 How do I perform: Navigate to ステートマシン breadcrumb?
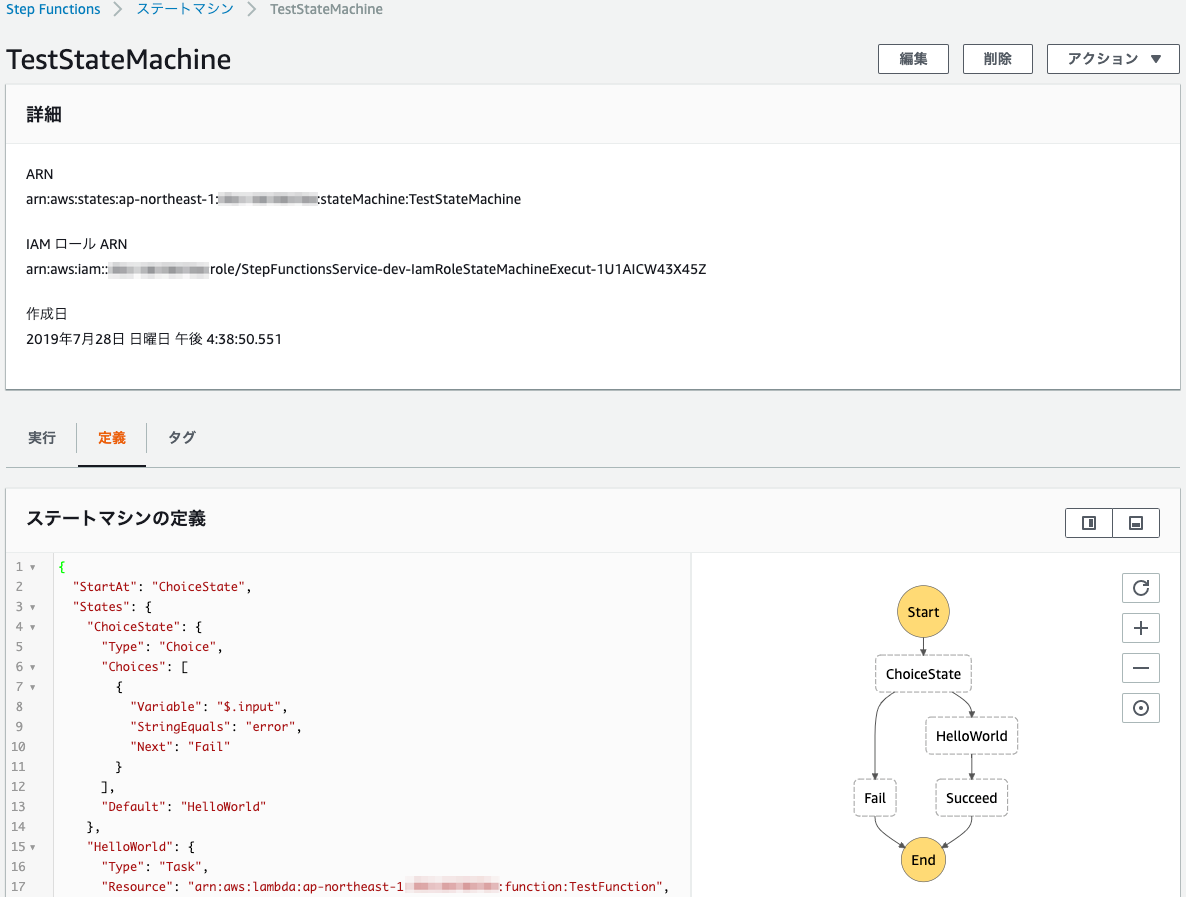[x=185, y=9]
